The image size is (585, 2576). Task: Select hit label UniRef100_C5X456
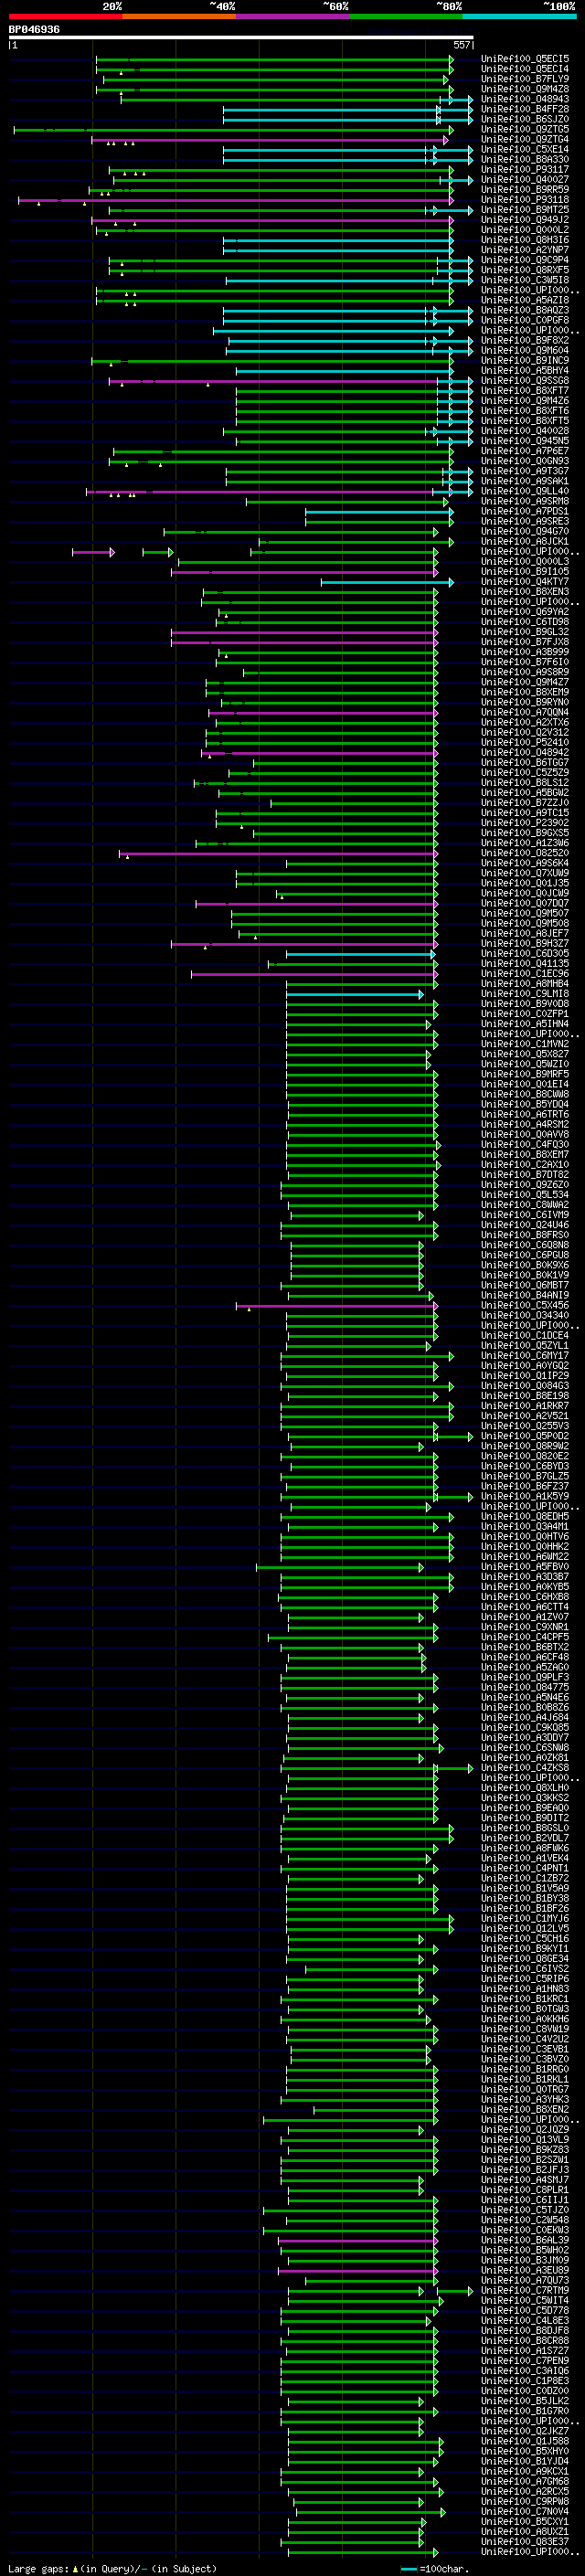coord(525,1305)
